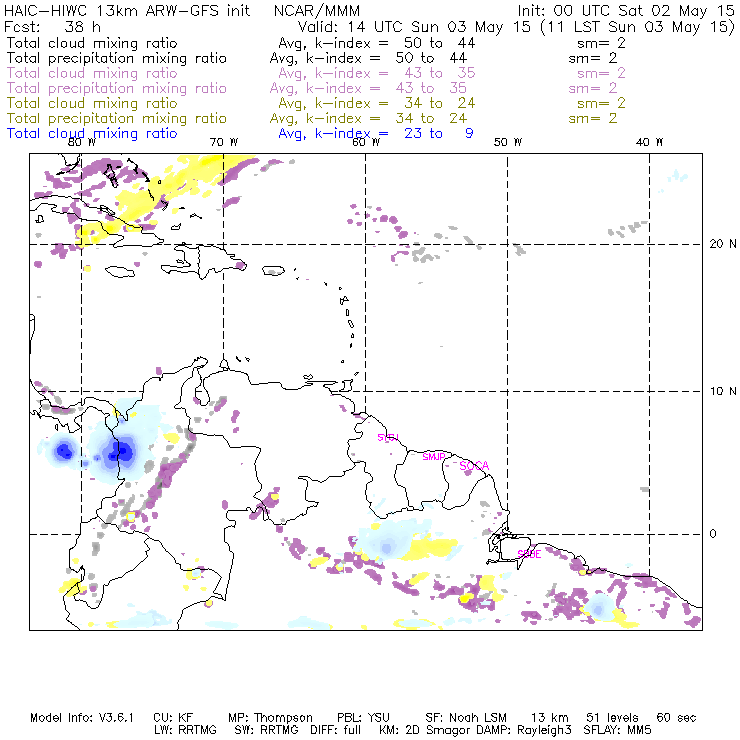Click the black 'Total cloud mixing ratio' legend label
Screen dimensions: 740x740
[x=92, y=43]
